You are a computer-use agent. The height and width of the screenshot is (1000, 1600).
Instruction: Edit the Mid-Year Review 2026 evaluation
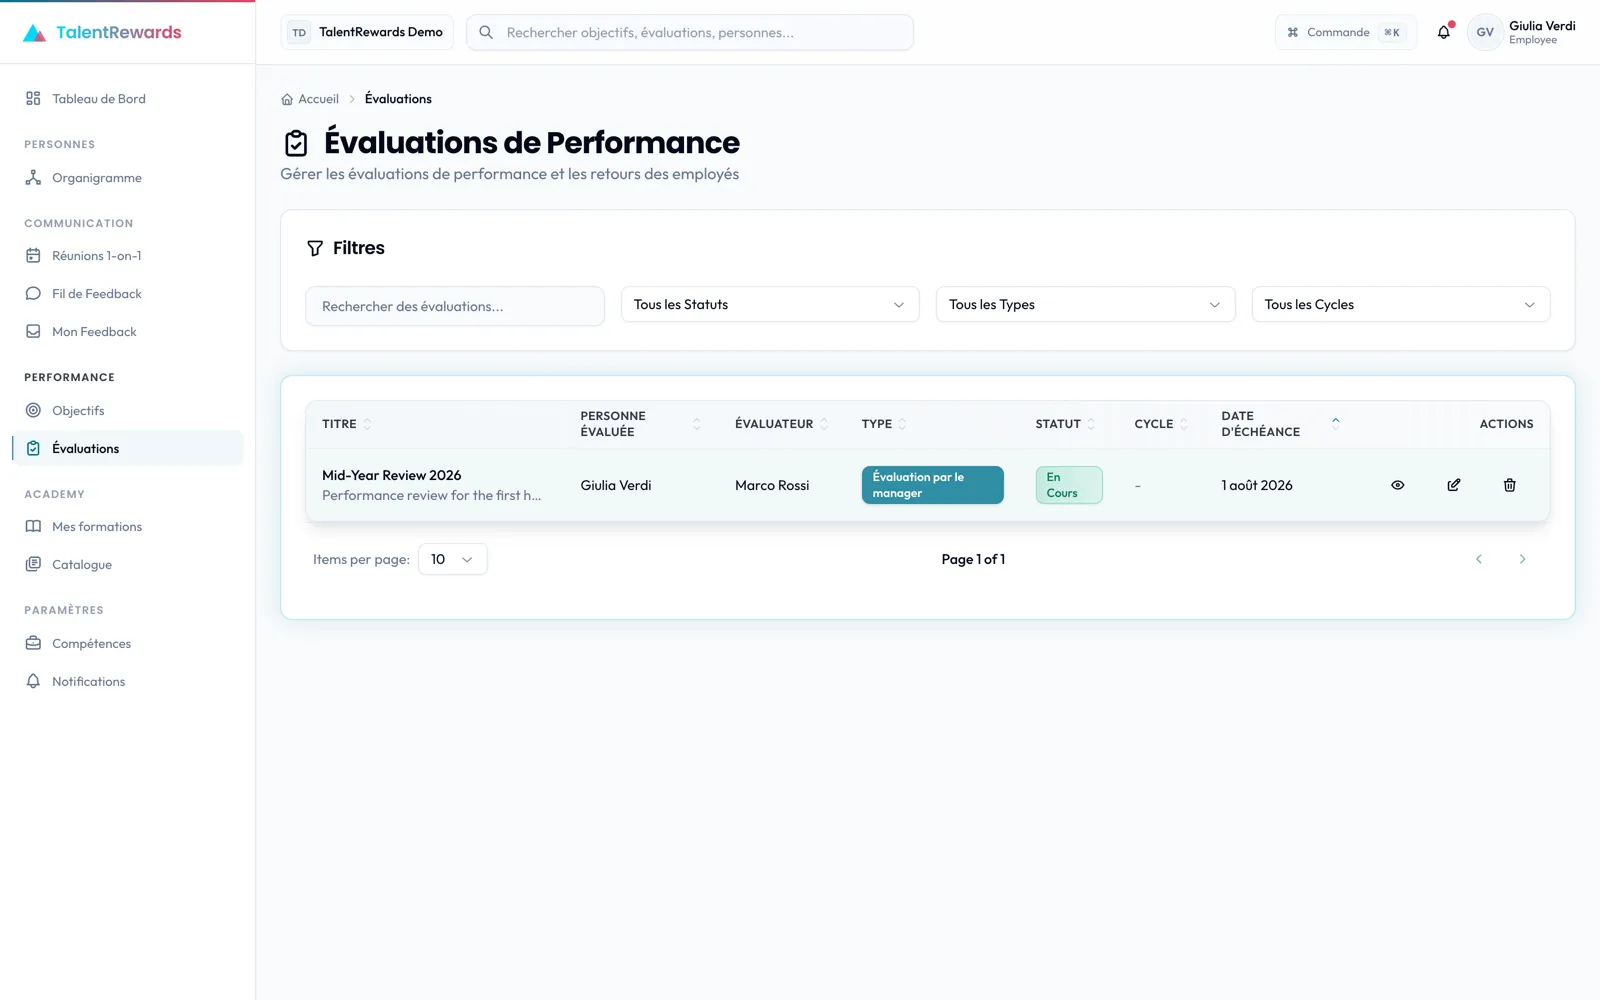pyautogui.click(x=1453, y=485)
